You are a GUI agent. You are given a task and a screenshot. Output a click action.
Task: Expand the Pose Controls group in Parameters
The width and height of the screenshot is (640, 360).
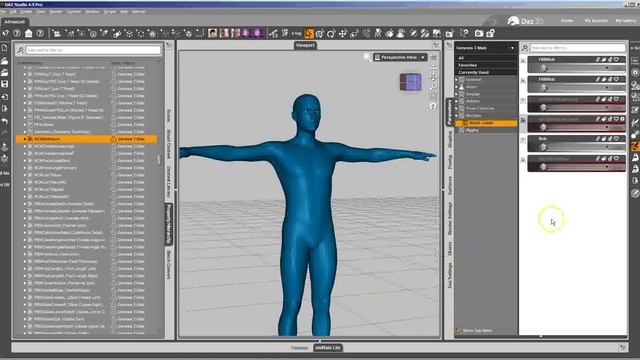[456, 109]
